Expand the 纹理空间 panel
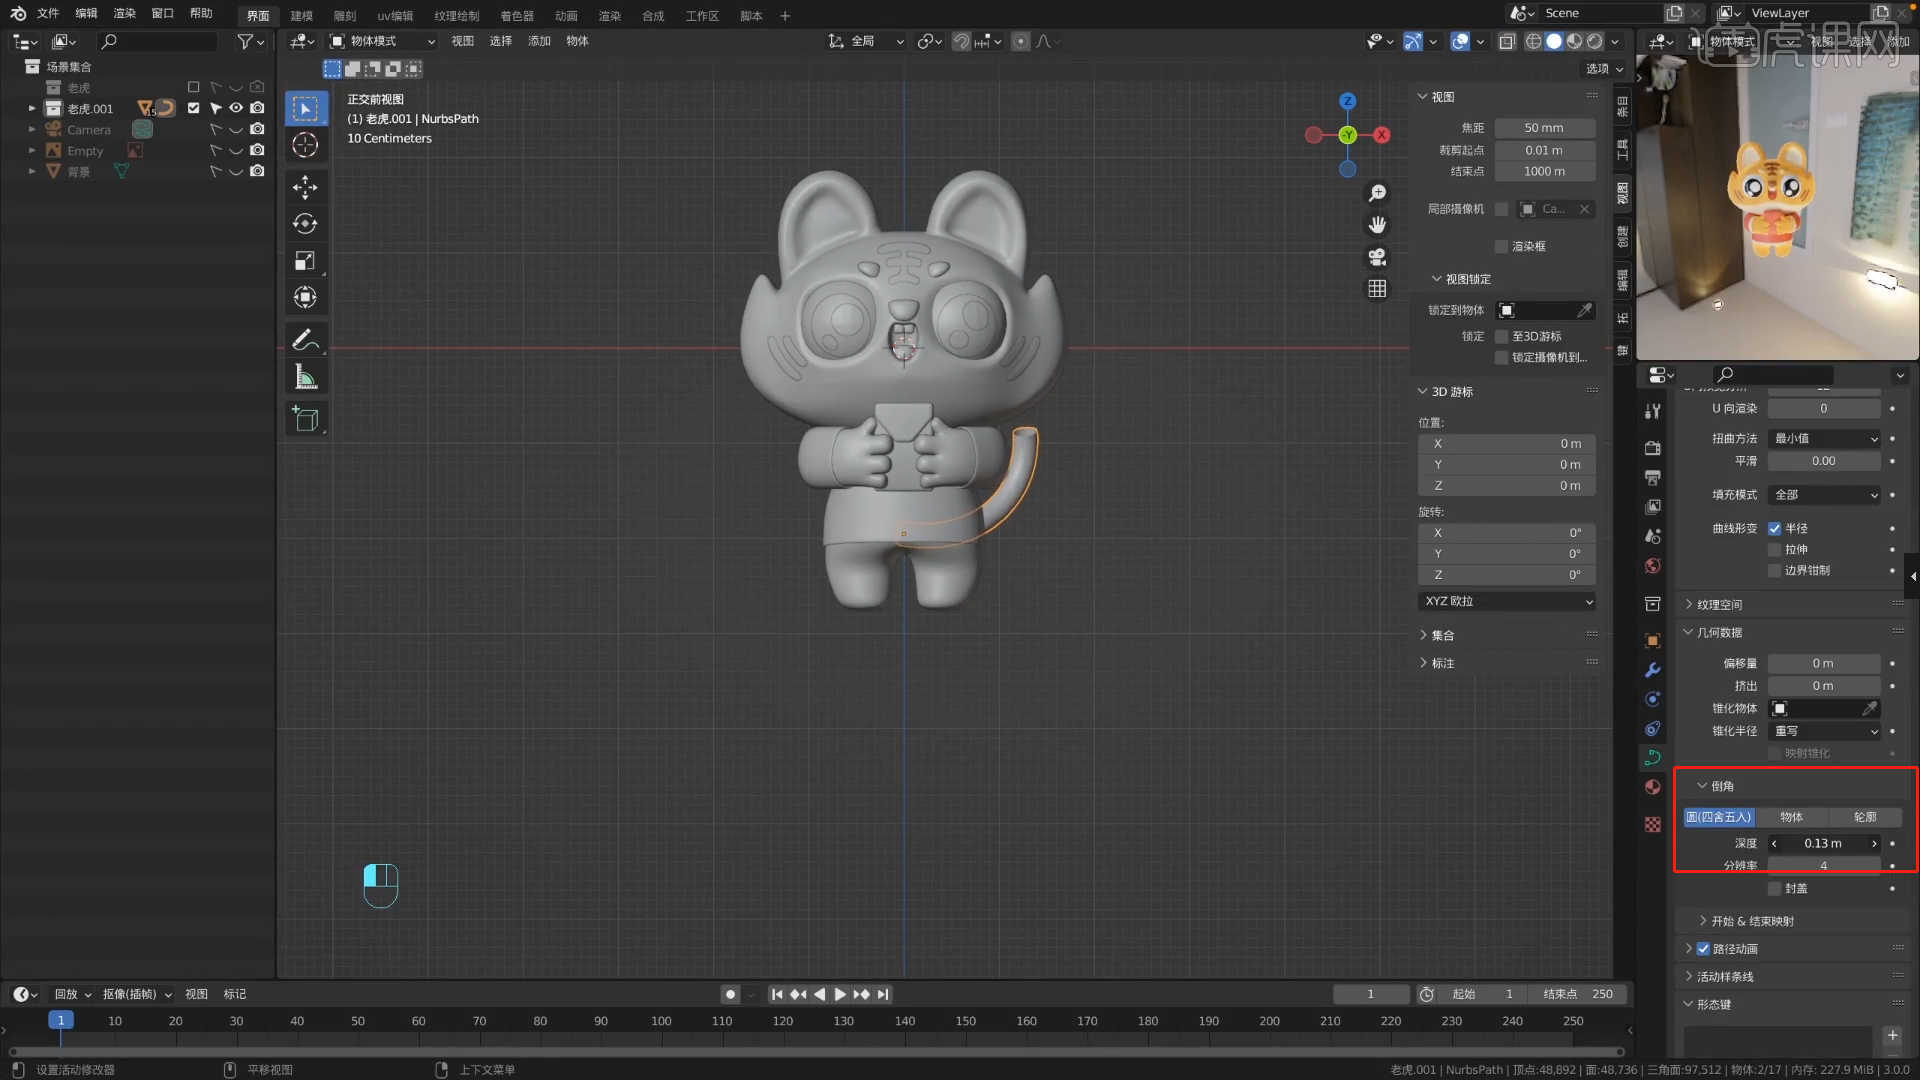Image resolution: width=1920 pixels, height=1080 pixels. (1720, 604)
